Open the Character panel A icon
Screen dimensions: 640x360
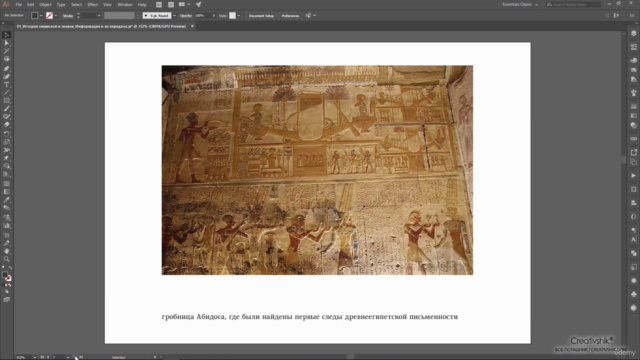coord(633,240)
